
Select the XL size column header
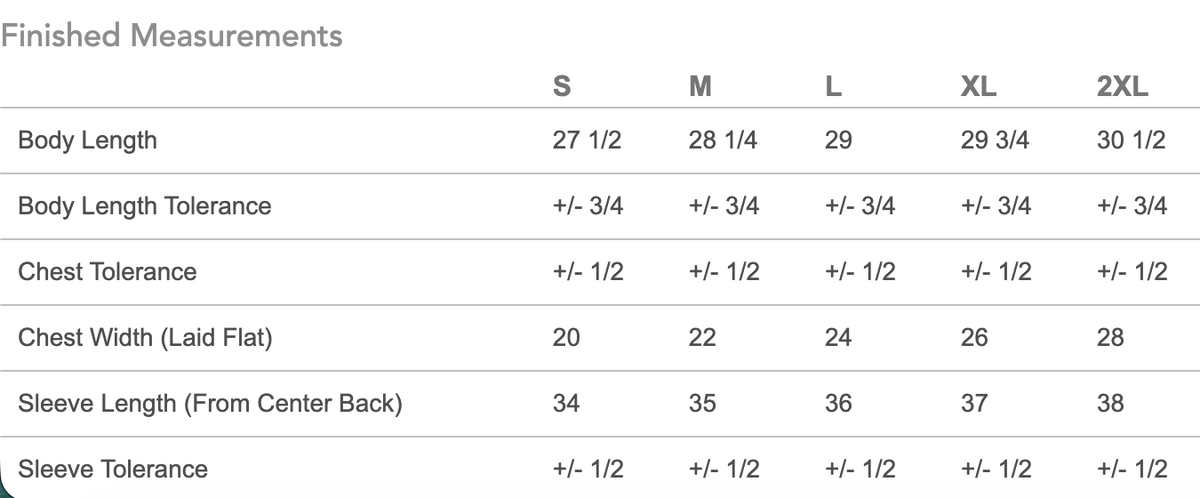[977, 87]
